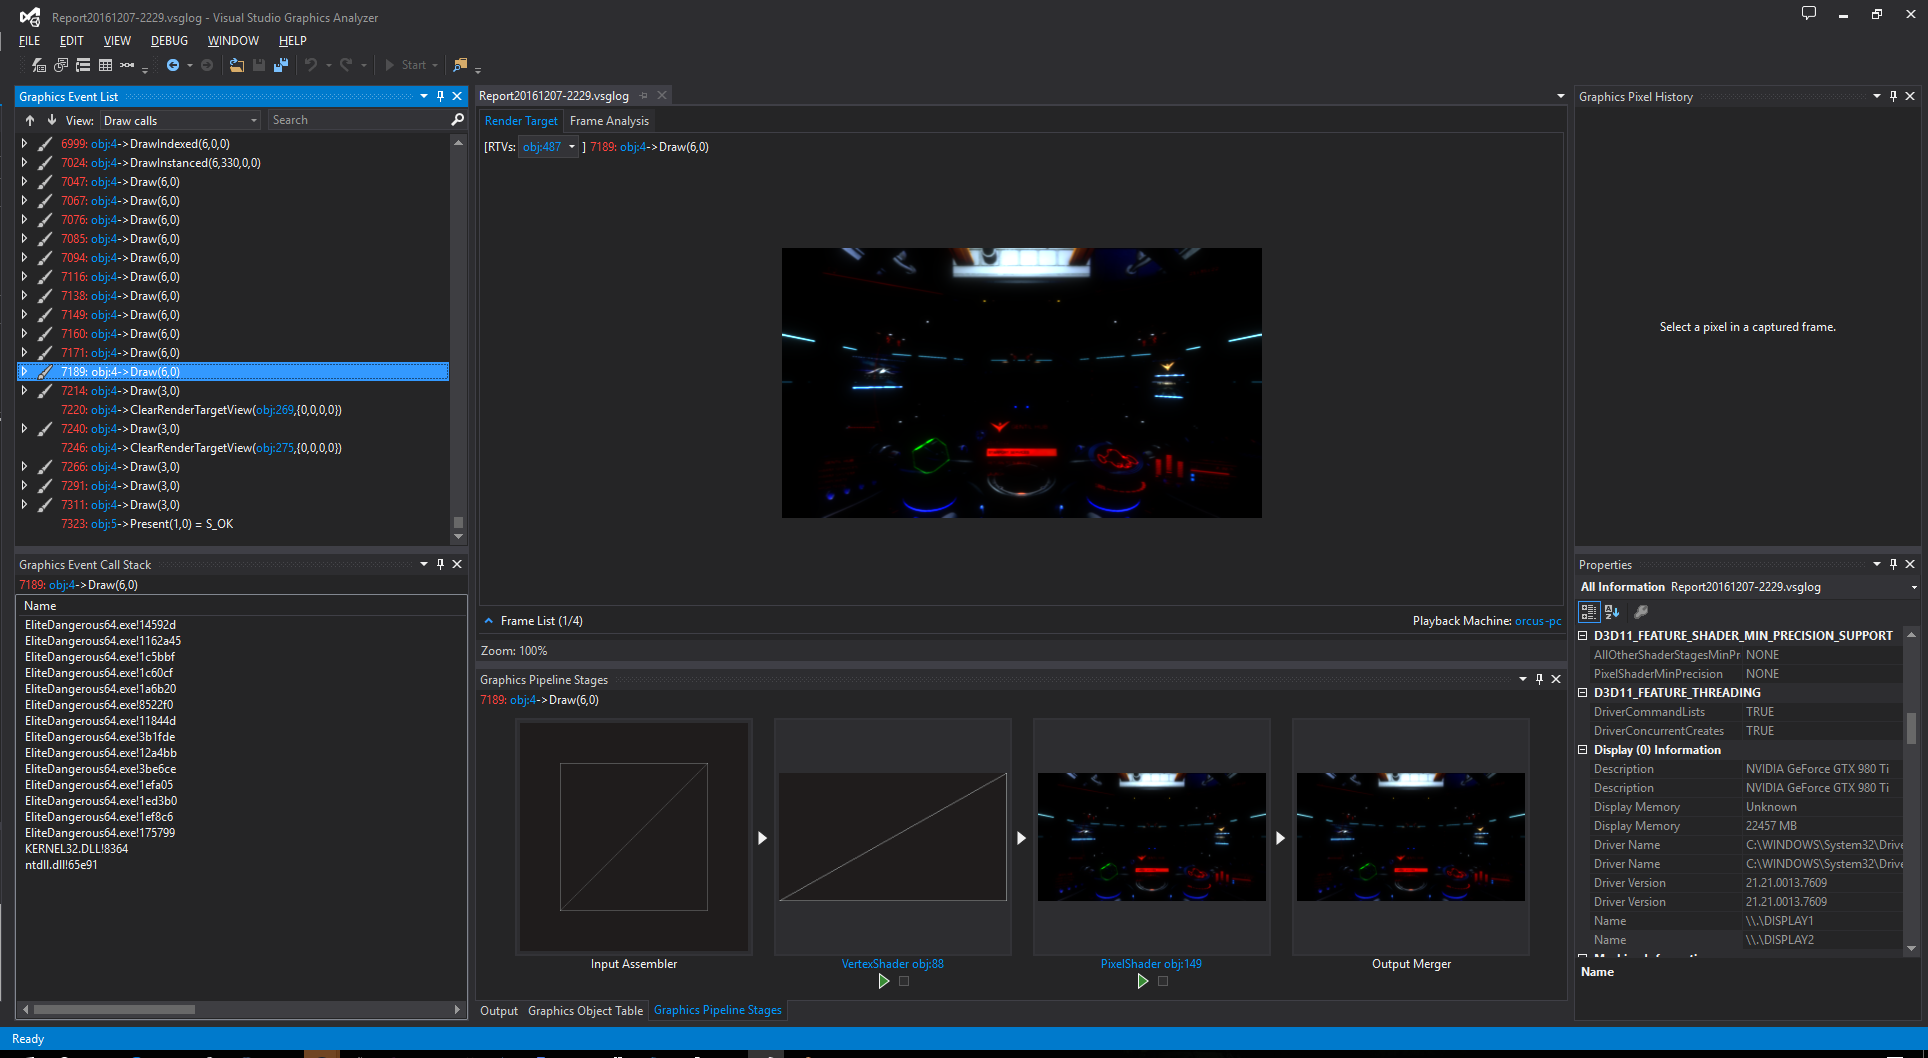Switch to the Render Target tab
This screenshot has height=1058, width=1928.
pyautogui.click(x=521, y=121)
